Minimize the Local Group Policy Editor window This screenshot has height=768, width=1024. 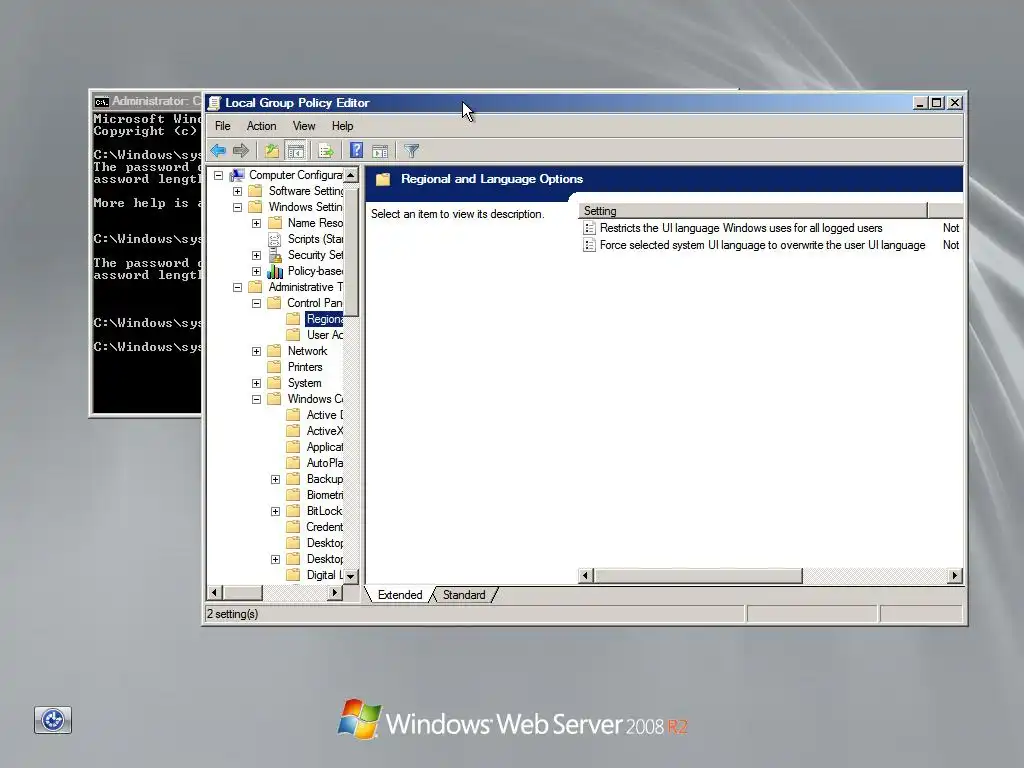click(920, 103)
